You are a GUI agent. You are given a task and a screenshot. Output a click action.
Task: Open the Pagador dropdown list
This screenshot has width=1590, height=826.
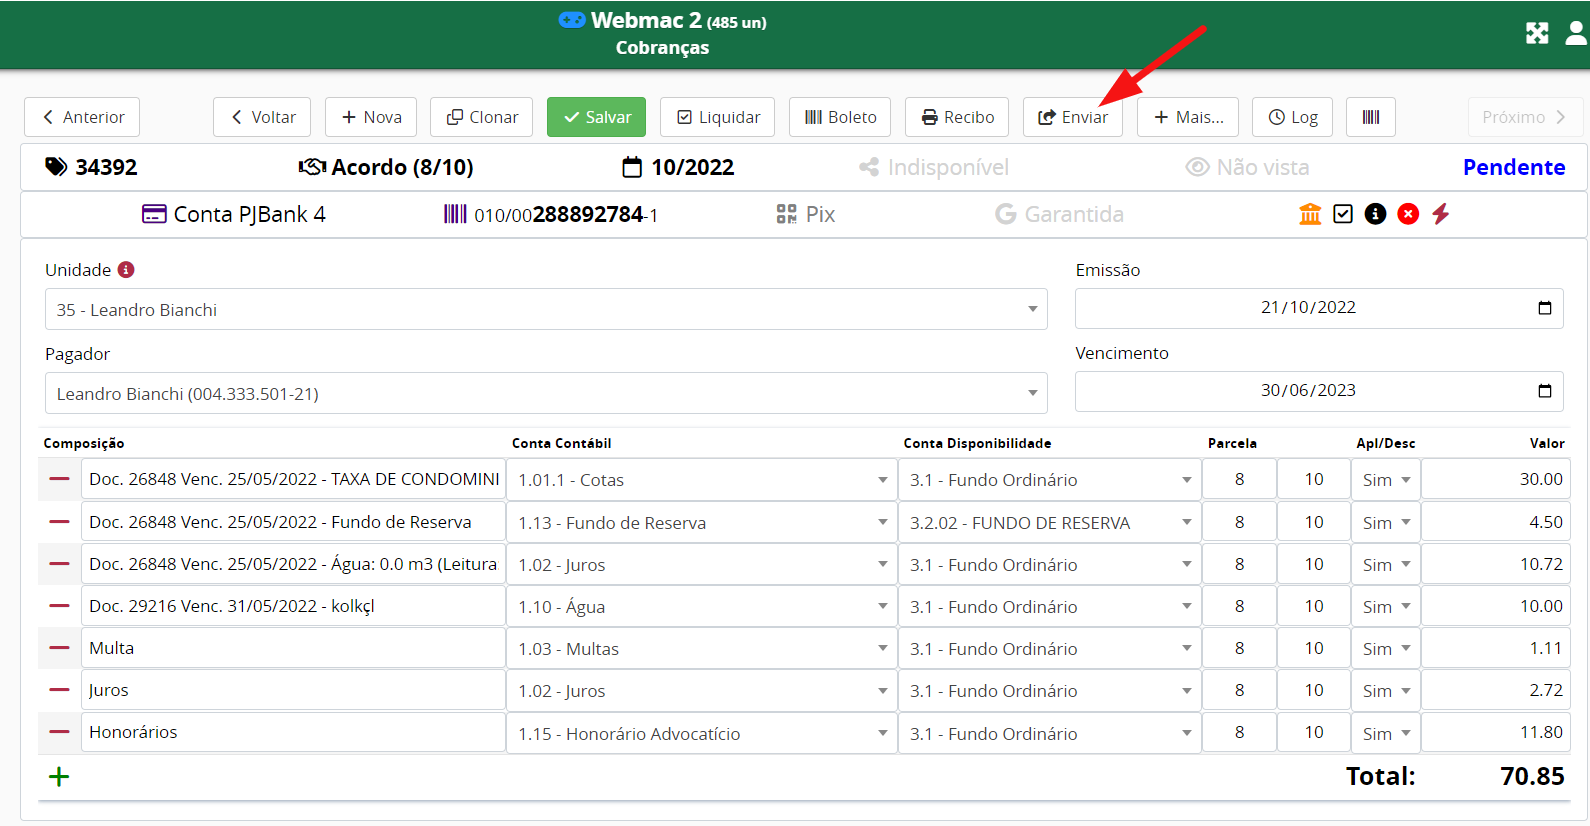coord(1032,394)
